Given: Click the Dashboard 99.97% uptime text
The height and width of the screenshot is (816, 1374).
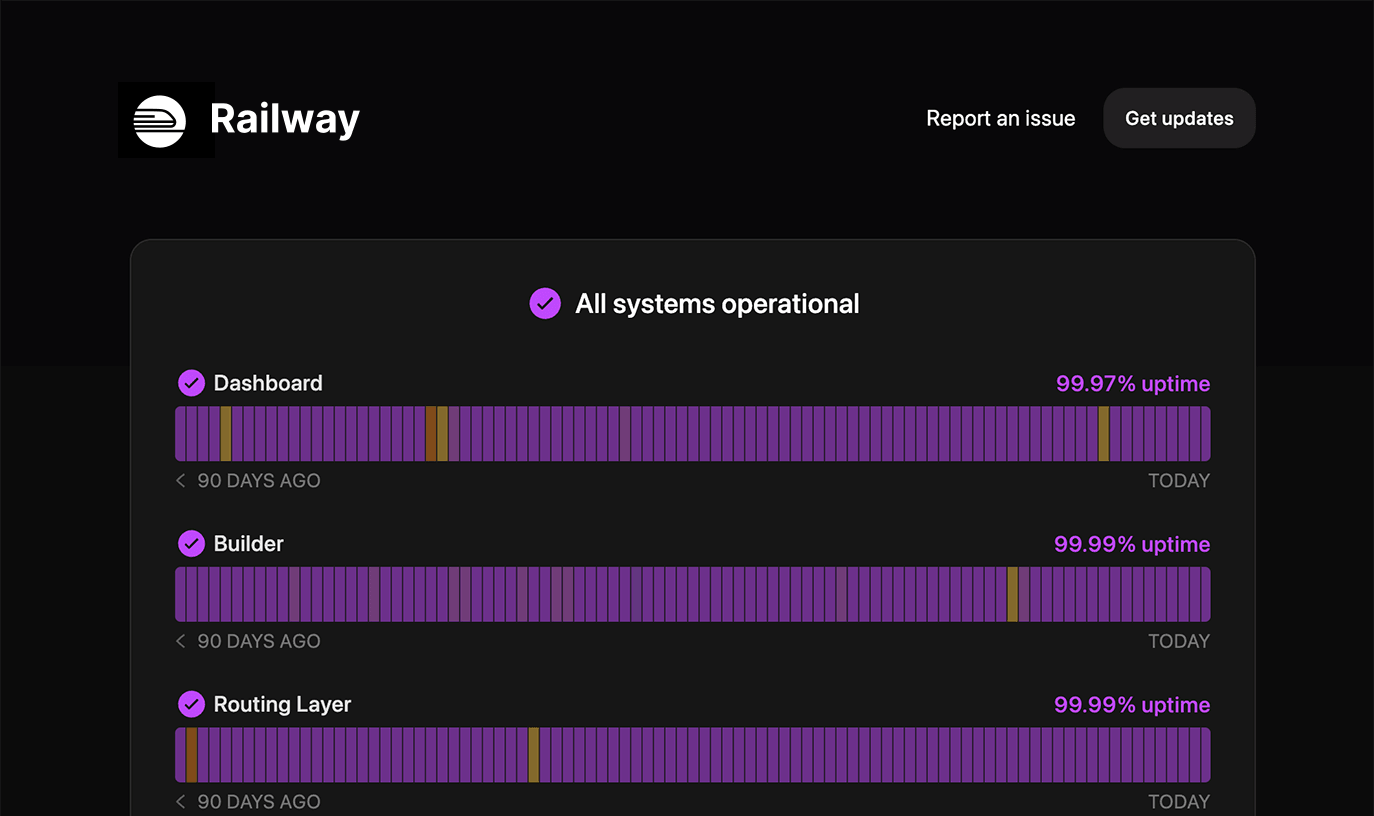Looking at the screenshot, I should point(1132,384).
